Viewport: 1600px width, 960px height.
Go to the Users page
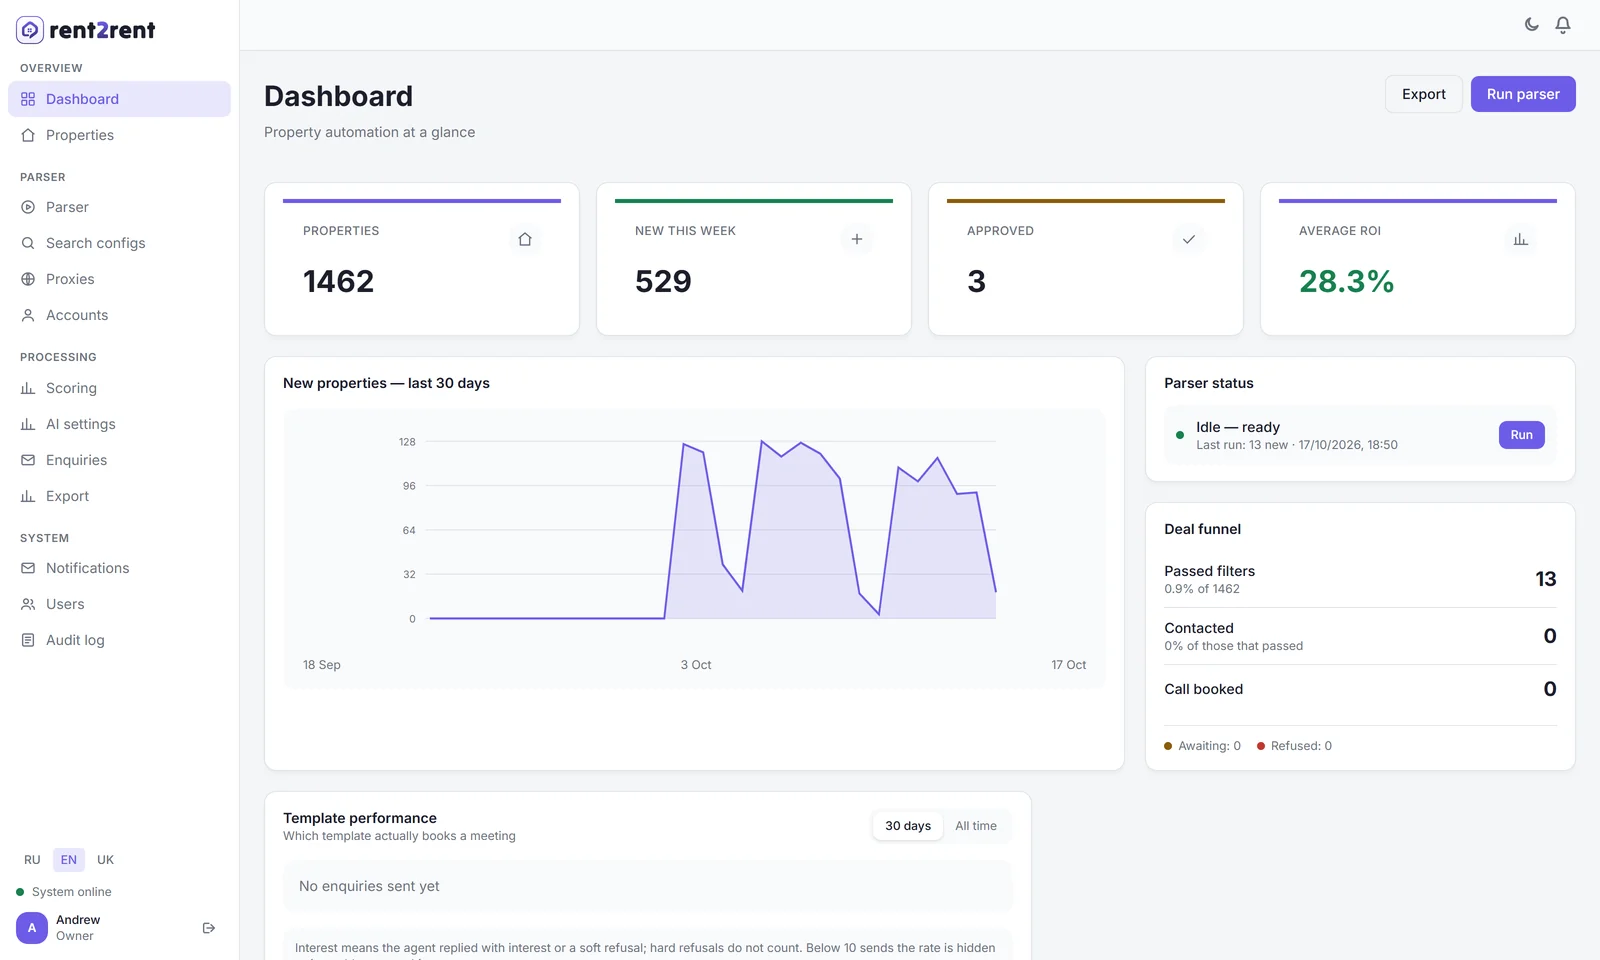click(119, 604)
